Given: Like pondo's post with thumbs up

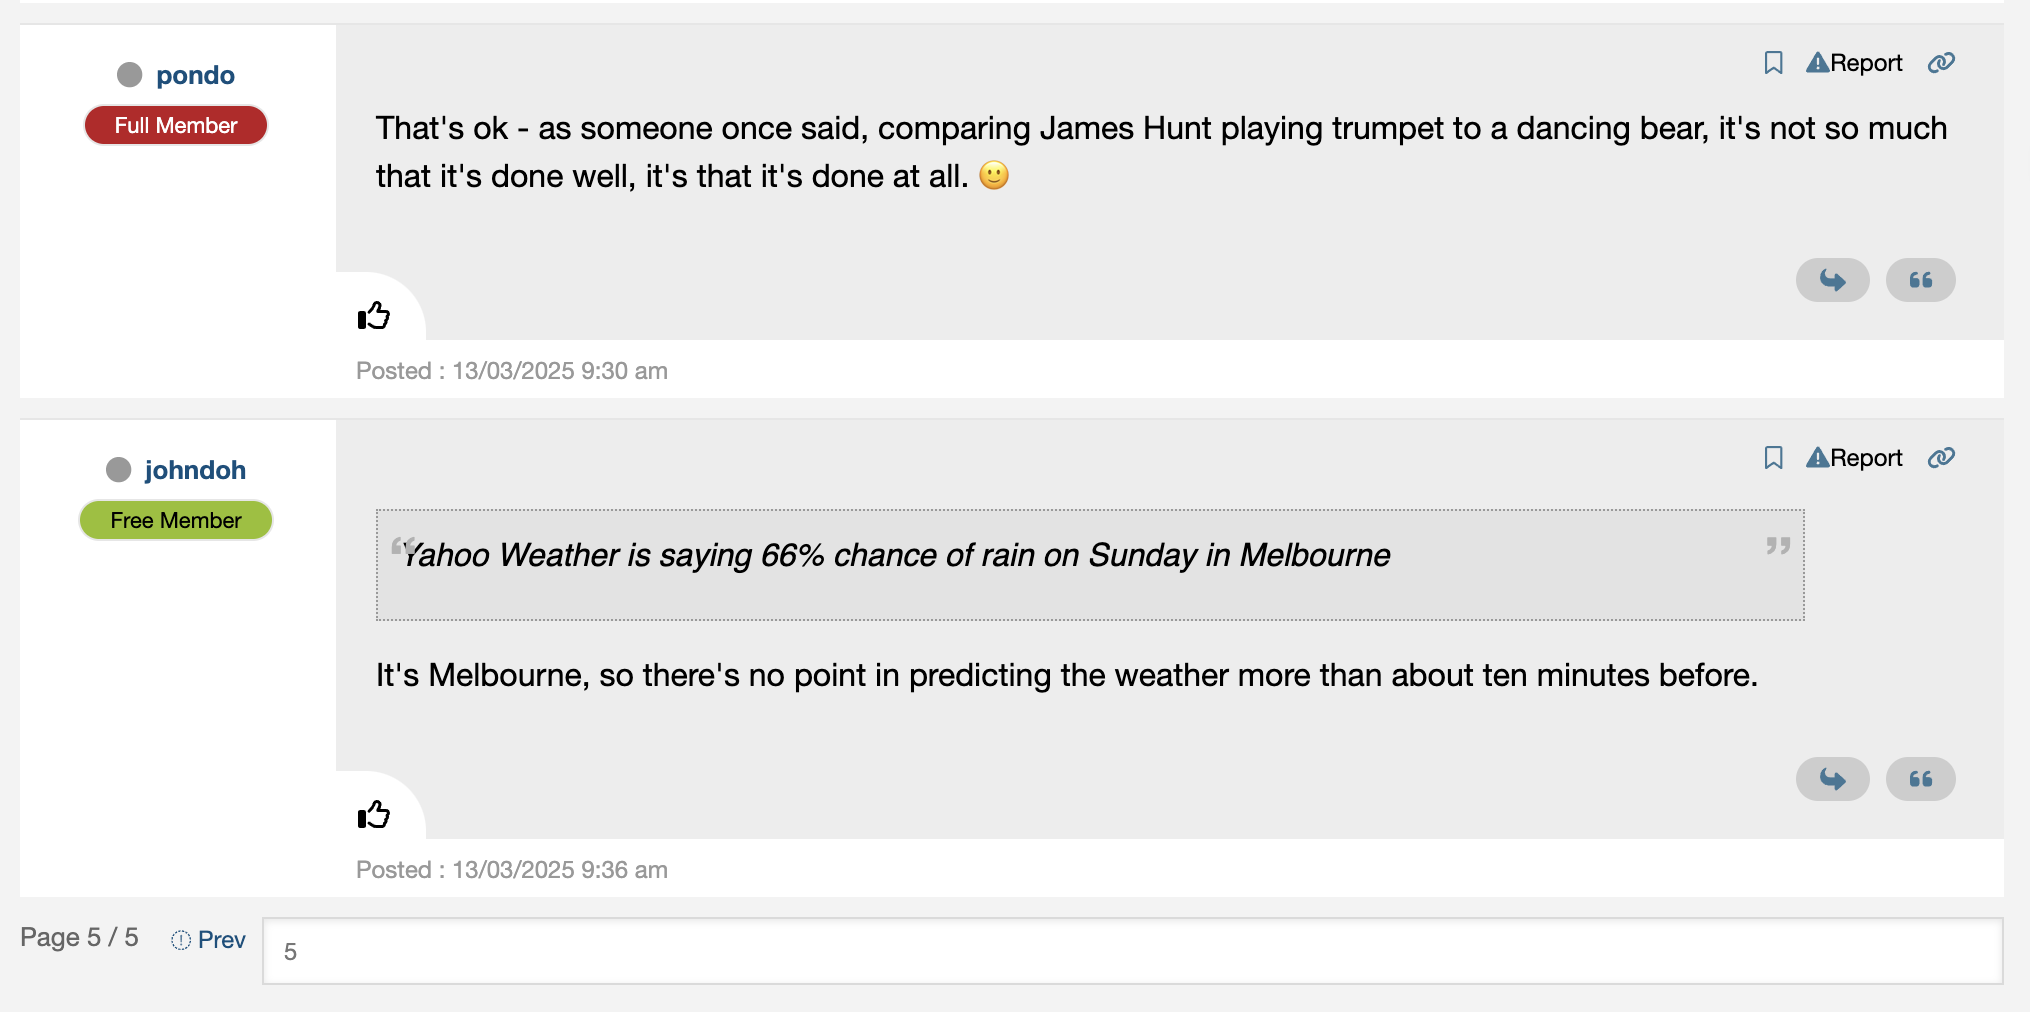Looking at the screenshot, I should (x=374, y=316).
